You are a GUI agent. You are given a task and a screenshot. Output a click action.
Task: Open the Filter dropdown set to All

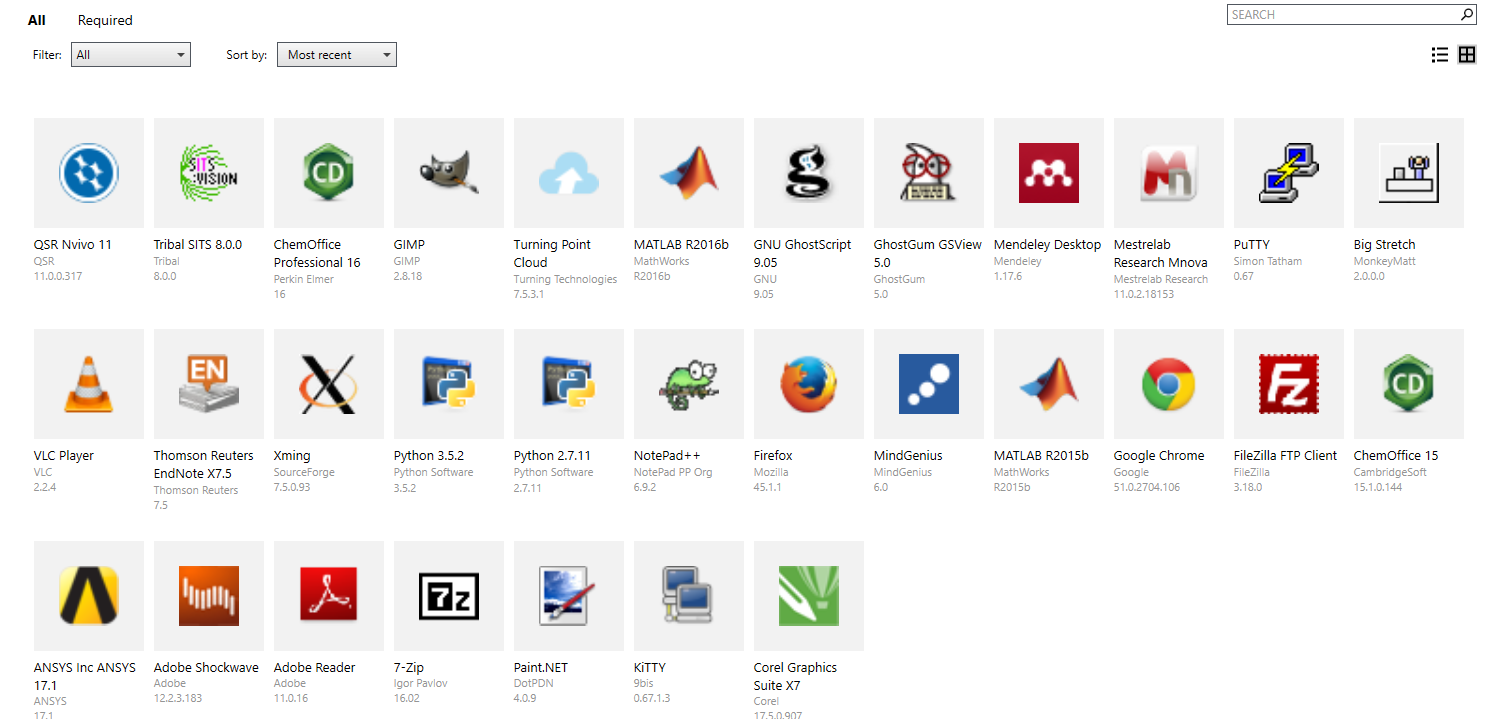(x=131, y=55)
